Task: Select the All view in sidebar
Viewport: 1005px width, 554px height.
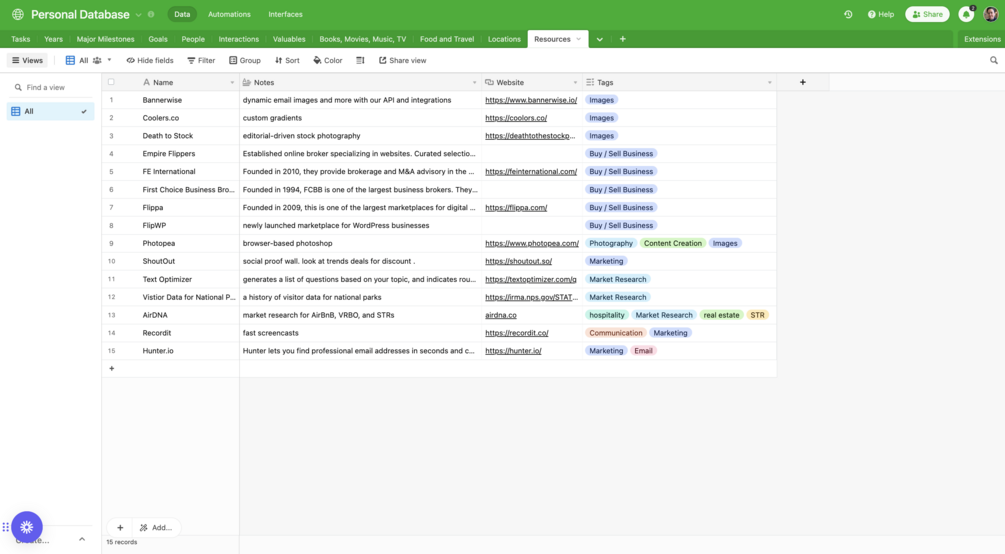Action: pyautogui.click(x=50, y=112)
